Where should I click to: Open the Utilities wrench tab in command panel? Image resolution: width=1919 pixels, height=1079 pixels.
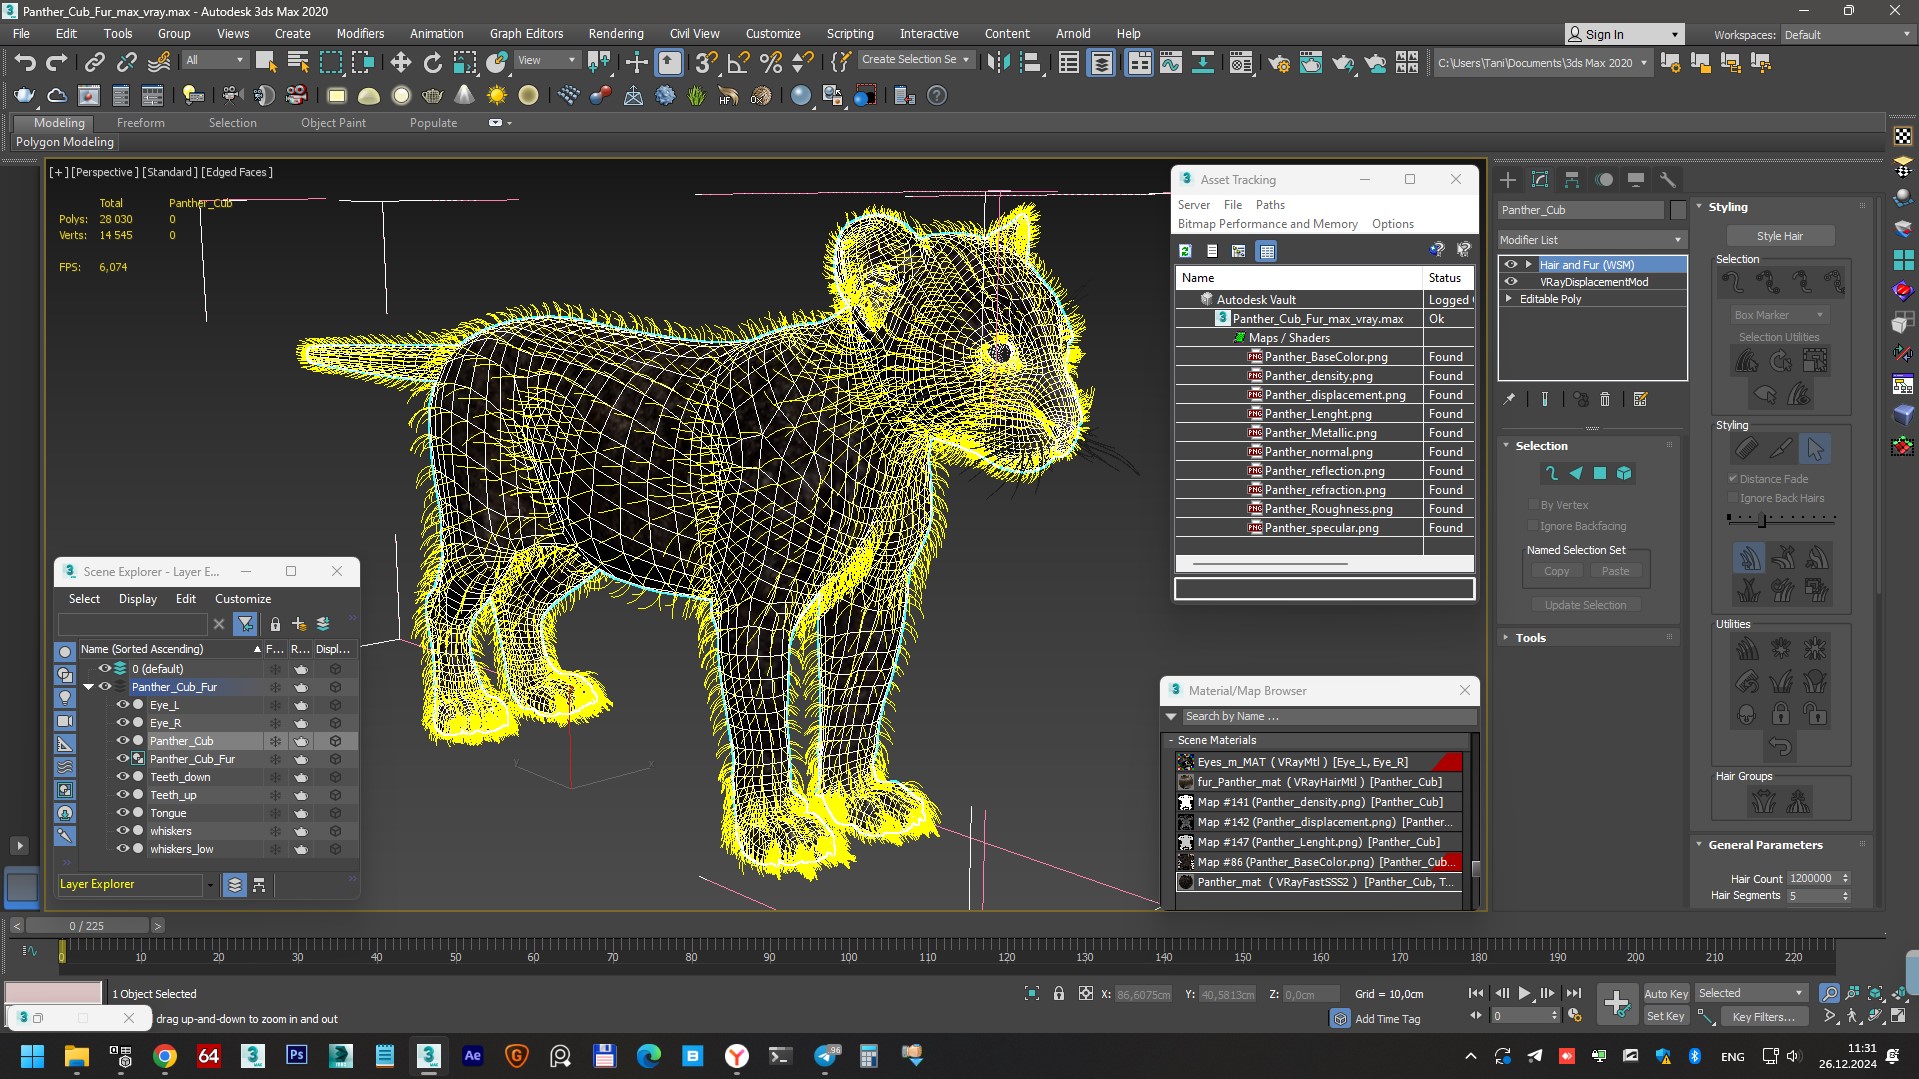pyautogui.click(x=1667, y=180)
